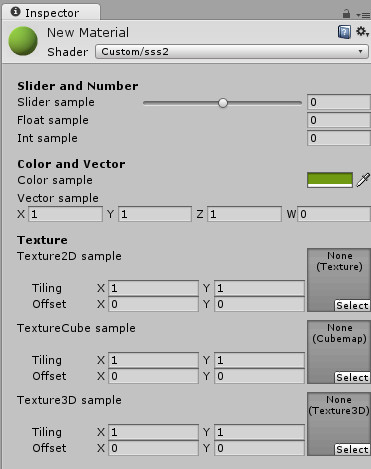Image resolution: width=371 pixels, height=469 pixels.
Task: Focus the Int sample value field
Action: (339, 138)
